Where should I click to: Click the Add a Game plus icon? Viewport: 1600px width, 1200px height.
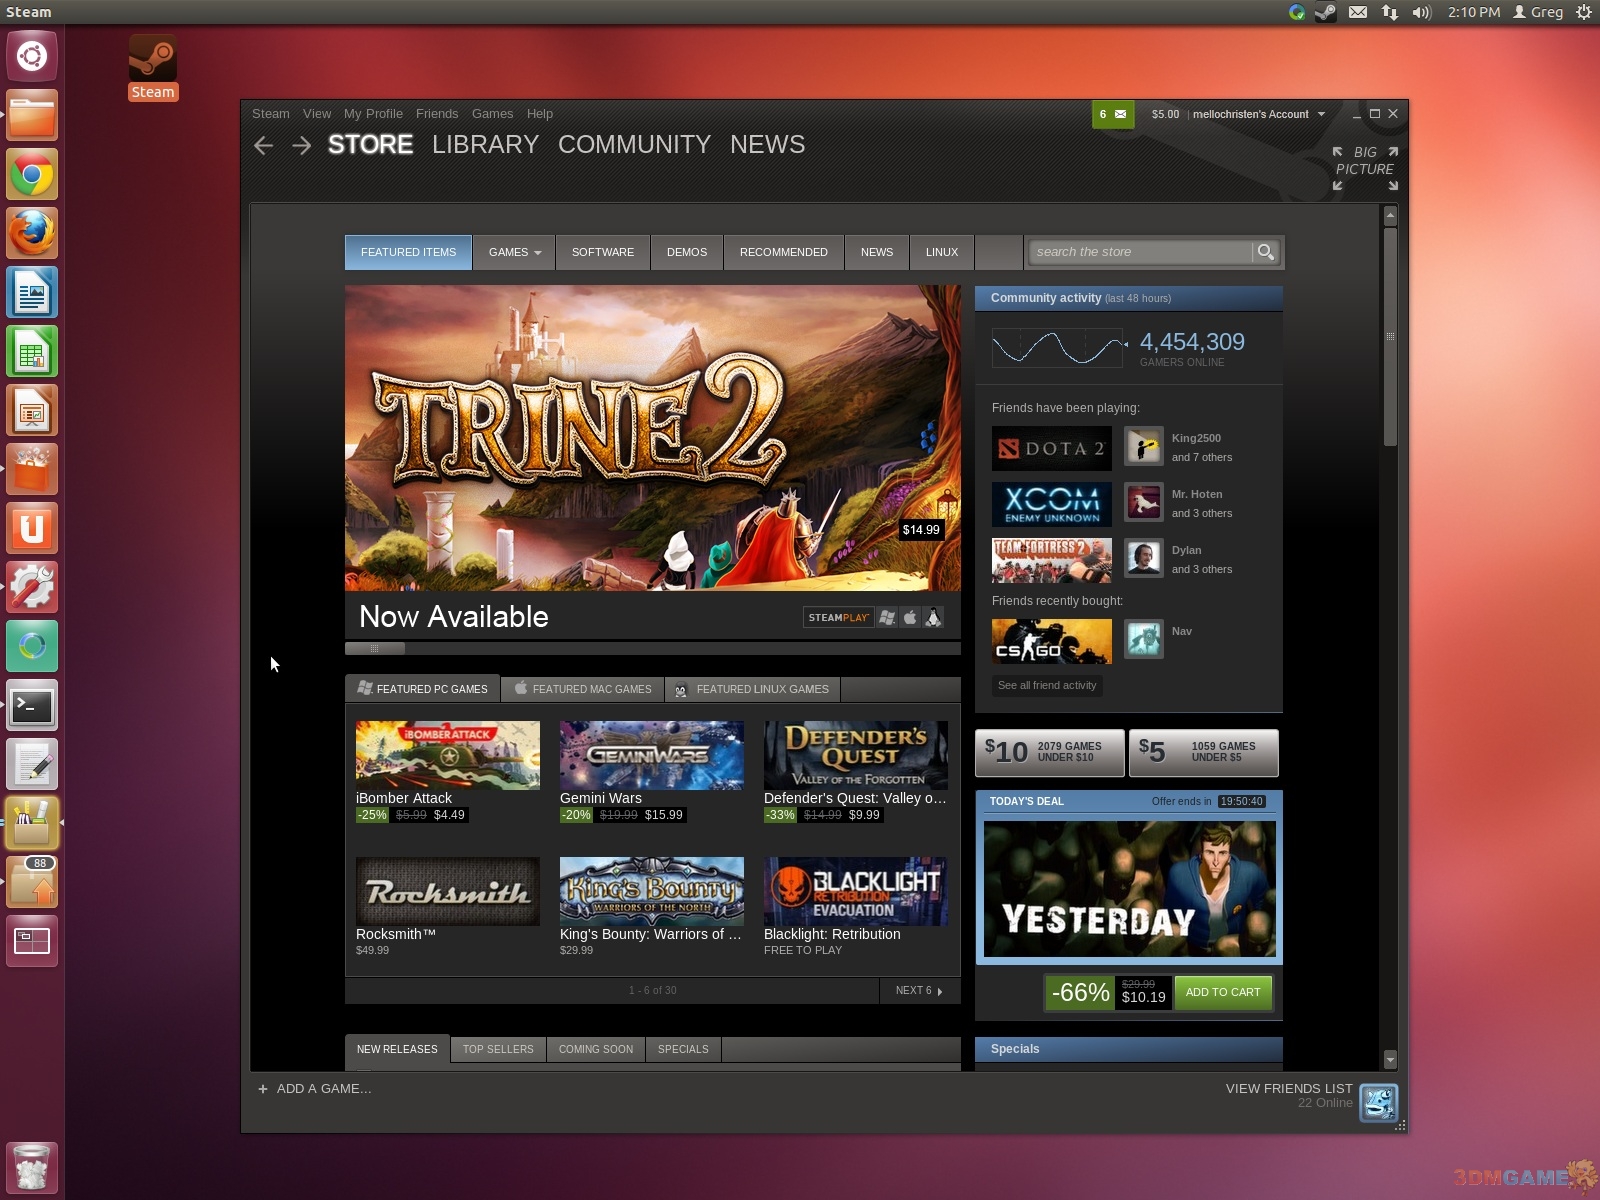click(263, 1089)
